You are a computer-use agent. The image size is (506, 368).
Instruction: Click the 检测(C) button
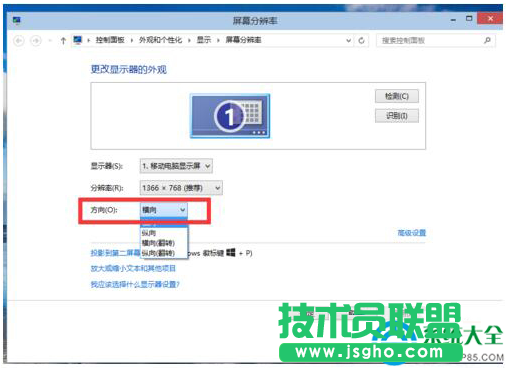397,96
